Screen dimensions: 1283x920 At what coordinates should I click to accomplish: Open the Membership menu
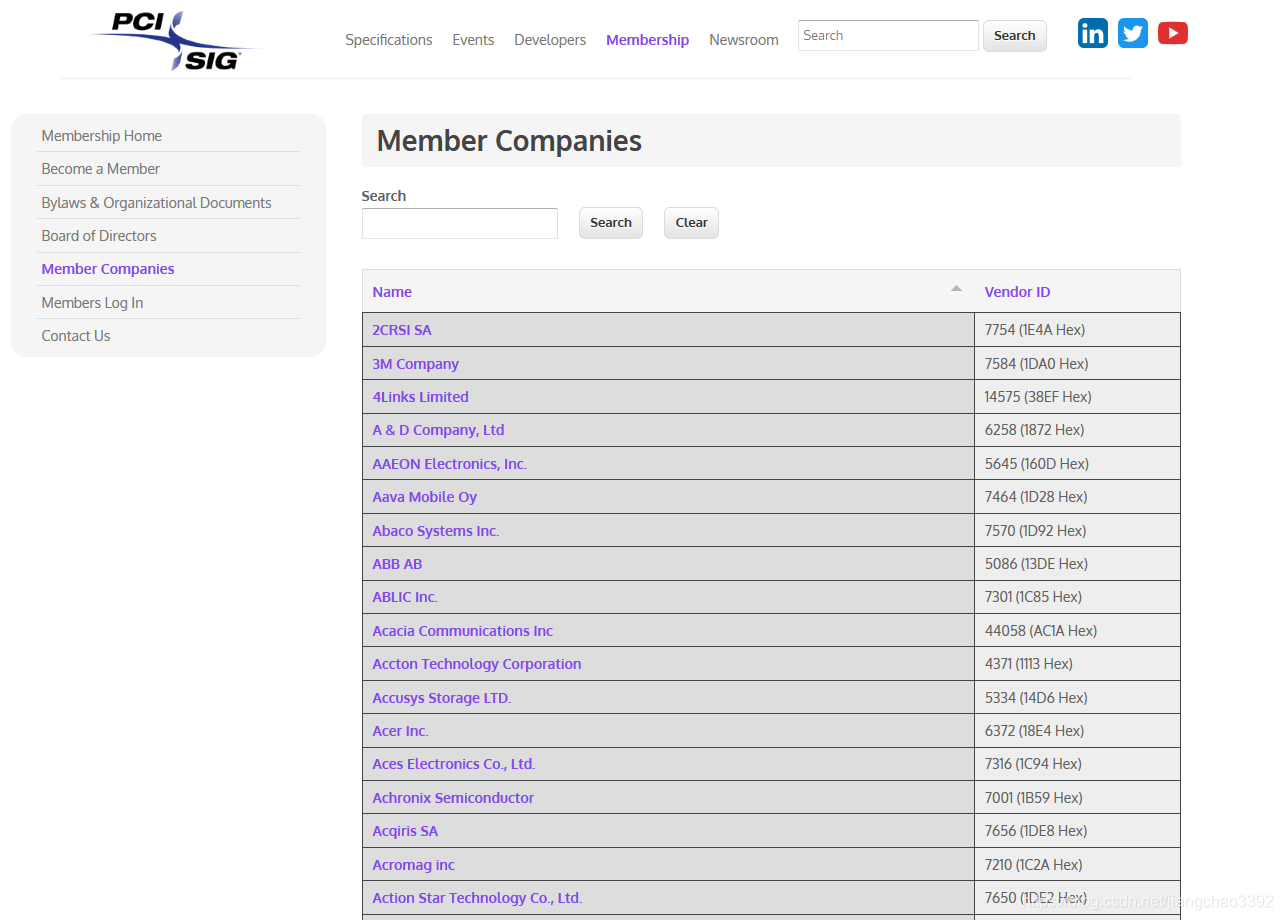tap(647, 40)
